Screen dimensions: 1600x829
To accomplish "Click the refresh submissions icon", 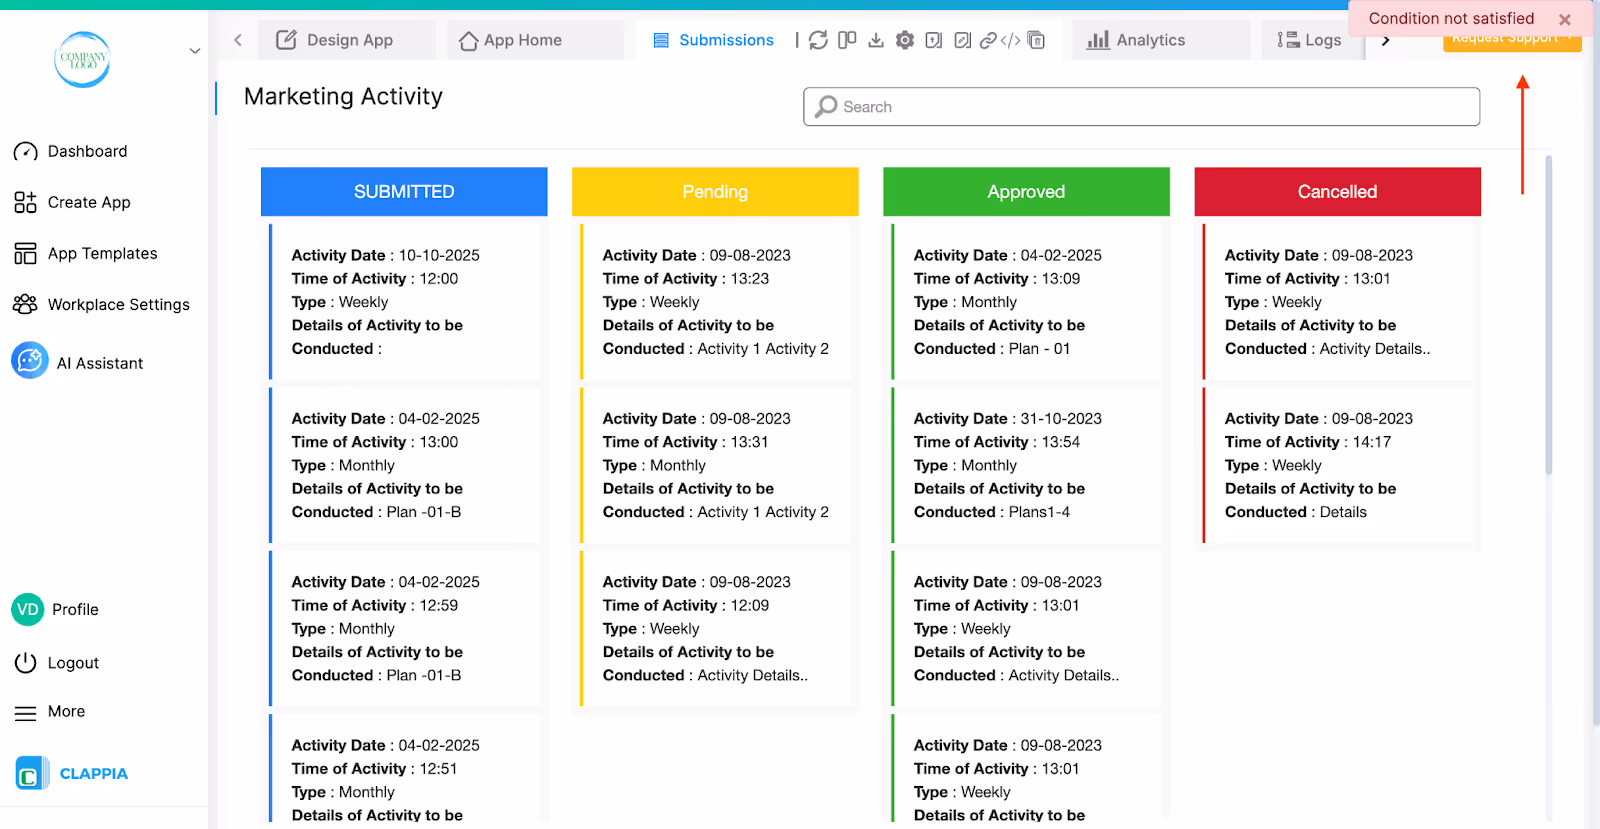I will pyautogui.click(x=818, y=40).
